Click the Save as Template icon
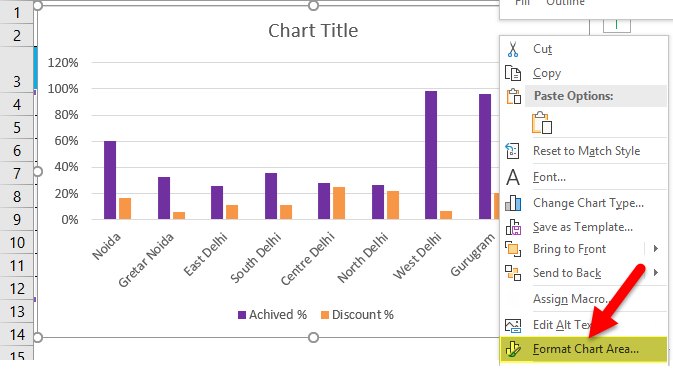Image resolution: width=673 pixels, height=374 pixels. pyautogui.click(x=513, y=227)
